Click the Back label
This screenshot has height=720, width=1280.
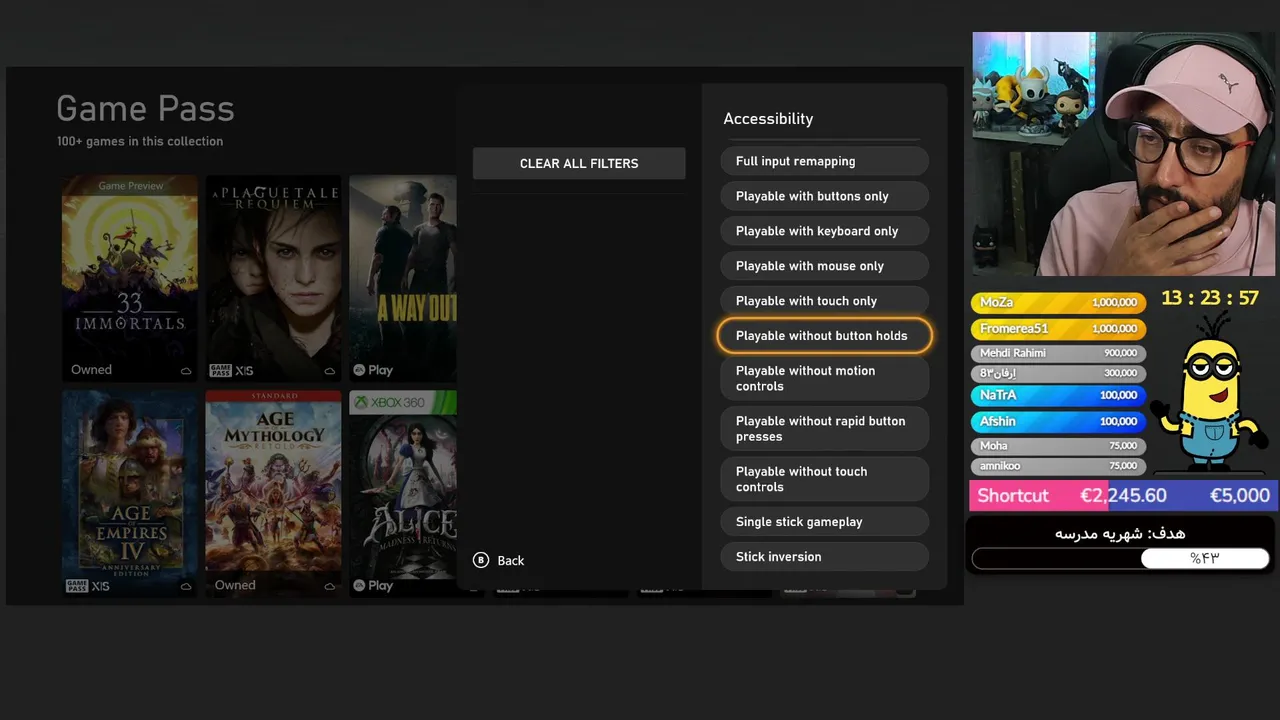tap(511, 561)
